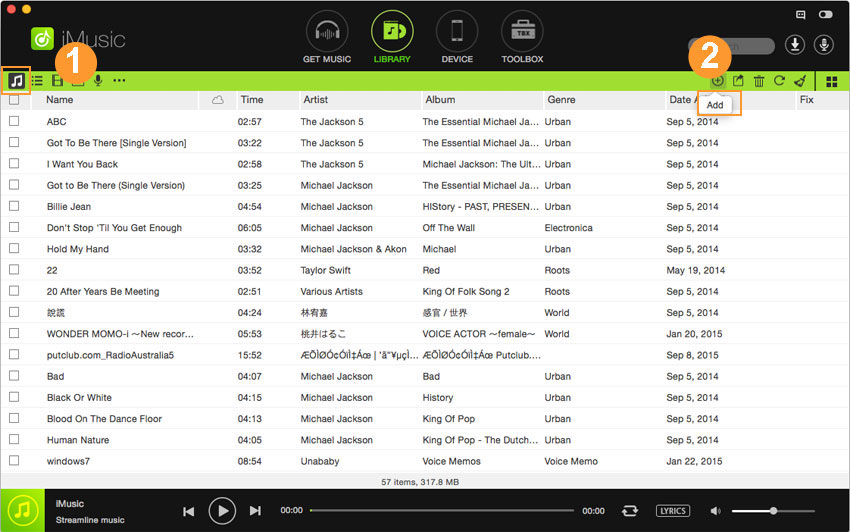
Task: Check the box for Bad
Action: (x=14, y=375)
